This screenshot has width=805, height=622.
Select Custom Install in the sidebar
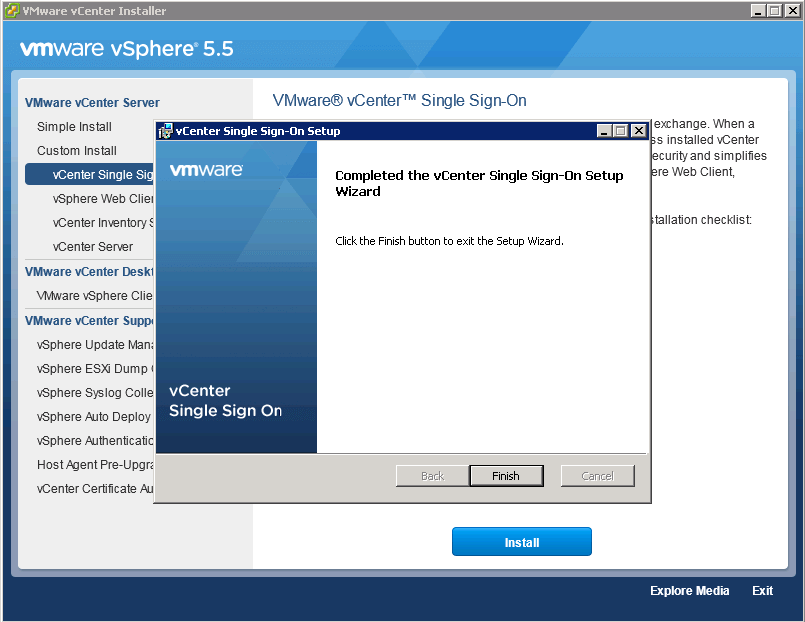[x=76, y=151]
